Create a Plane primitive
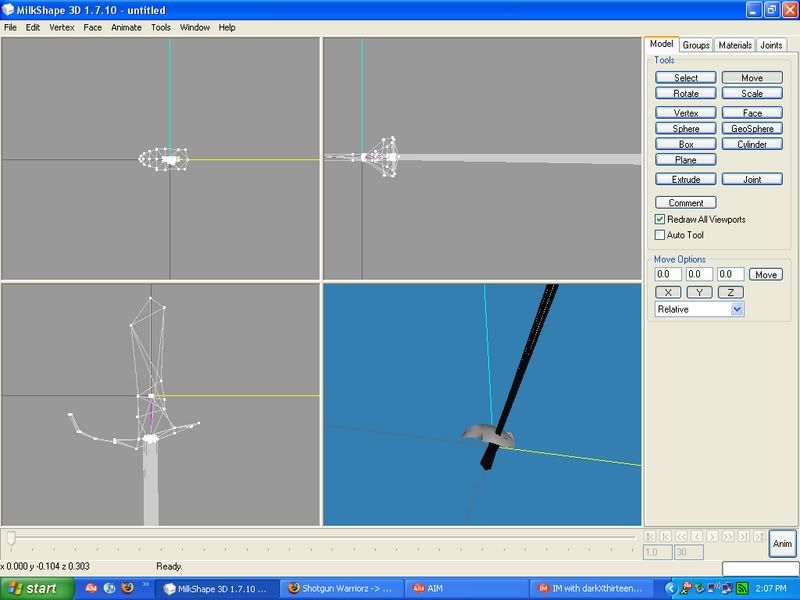The width and height of the screenshot is (800, 600). (686, 160)
